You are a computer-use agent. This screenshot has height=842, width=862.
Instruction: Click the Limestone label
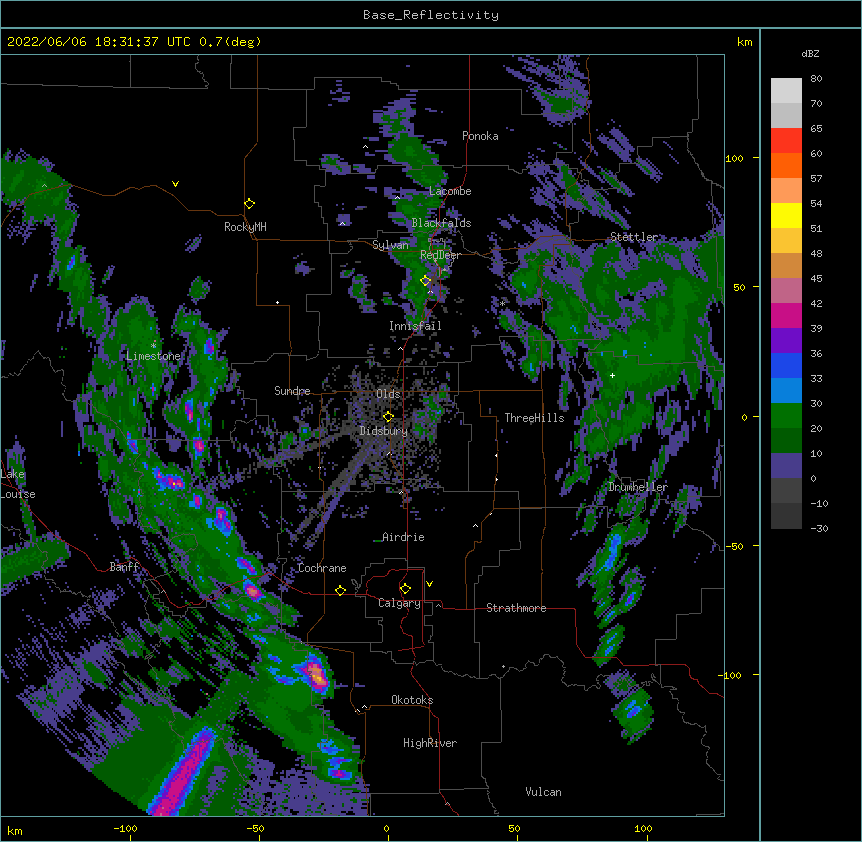[153, 356]
